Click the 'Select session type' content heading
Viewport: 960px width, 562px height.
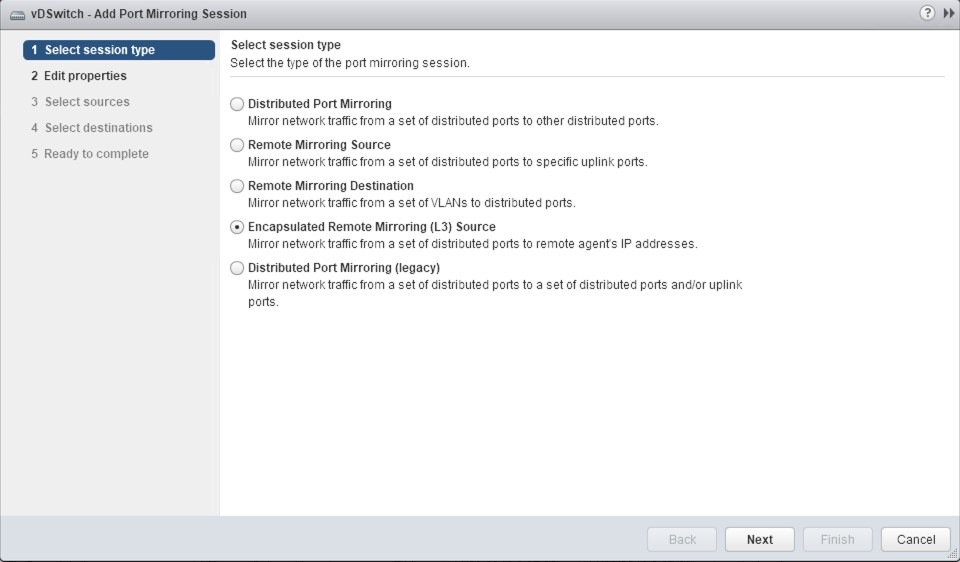point(286,45)
